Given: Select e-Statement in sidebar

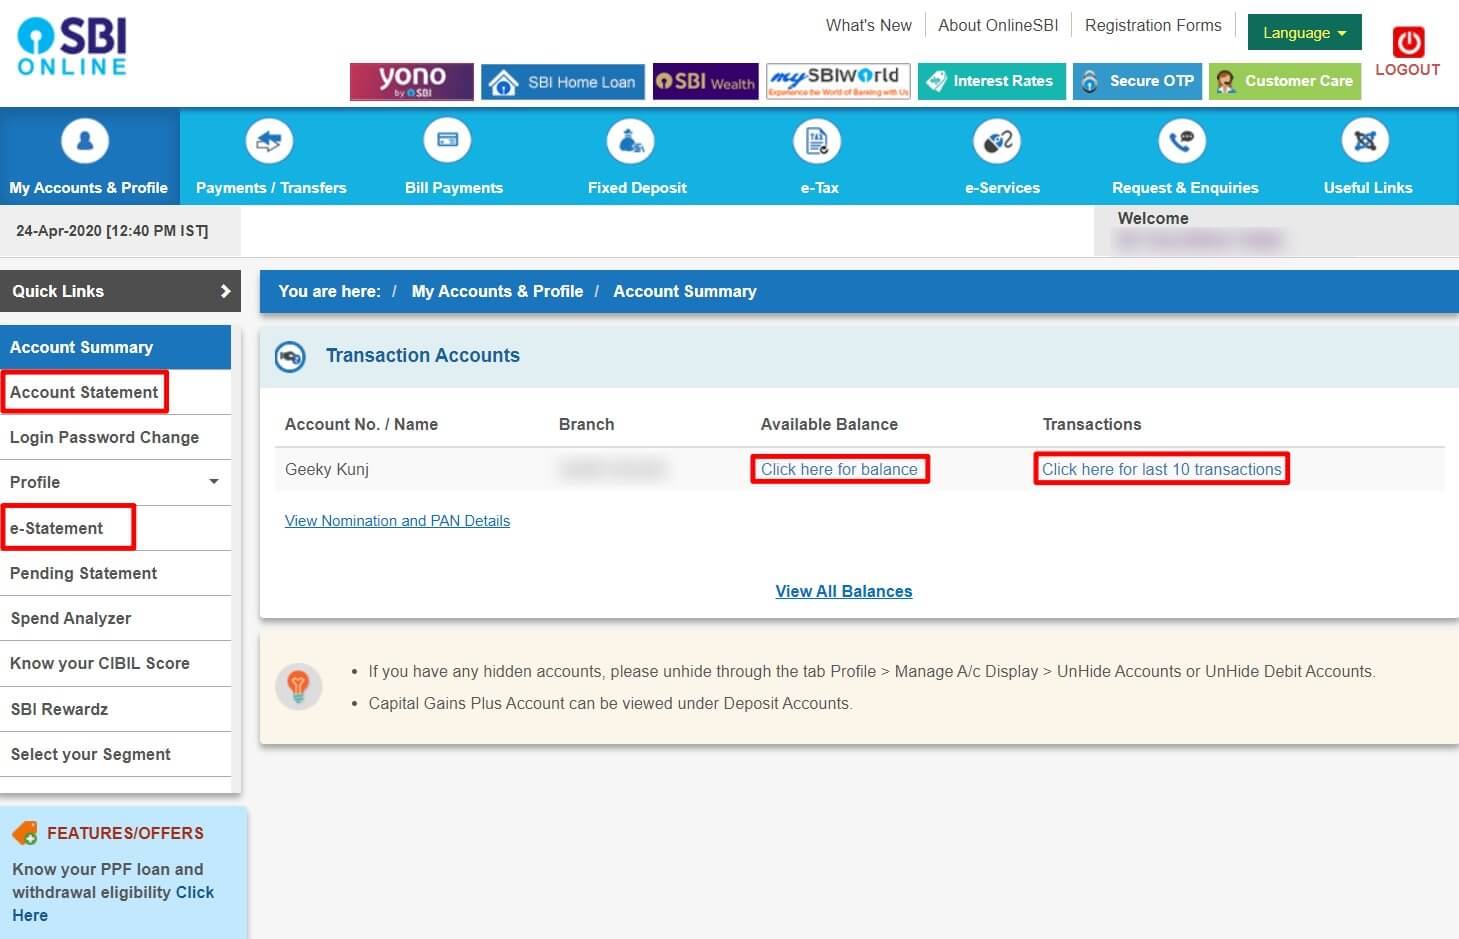Looking at the screenshot, I should click(x=115, y=528).
